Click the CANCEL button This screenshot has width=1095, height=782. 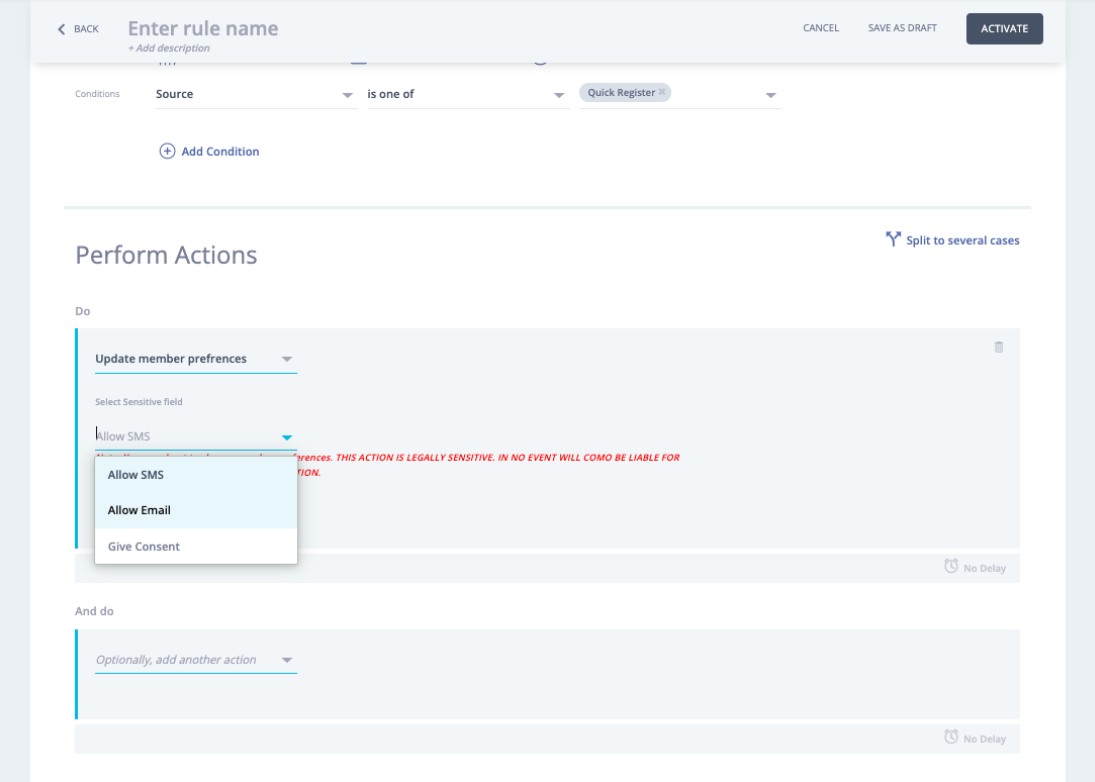pos(821,28)
